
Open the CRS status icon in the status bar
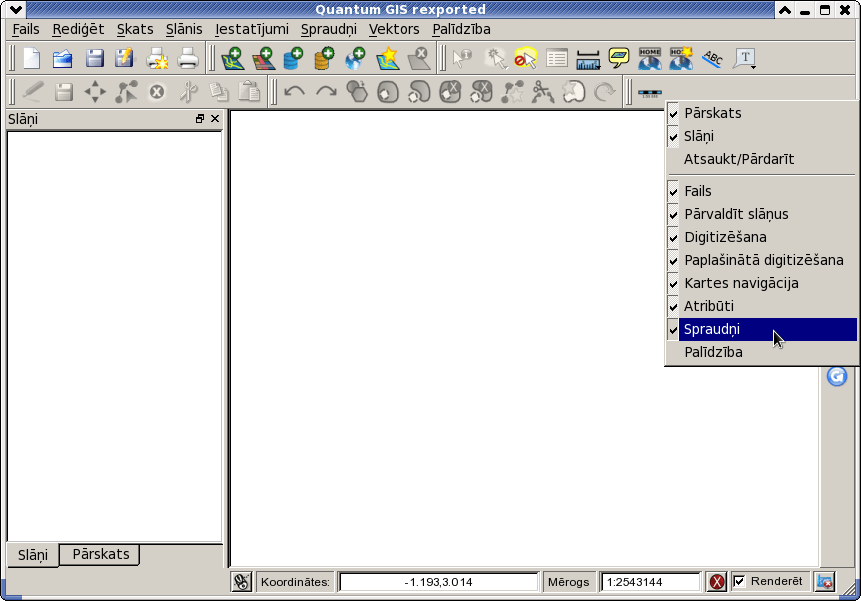coord(825,582)
